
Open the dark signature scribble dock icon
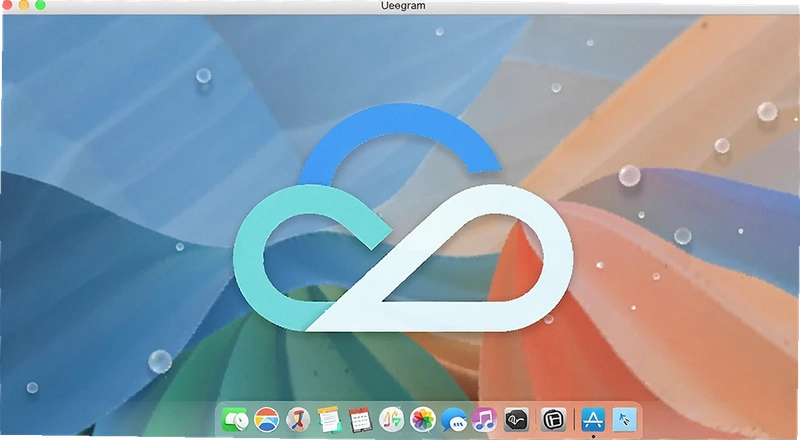coord(516,420)
